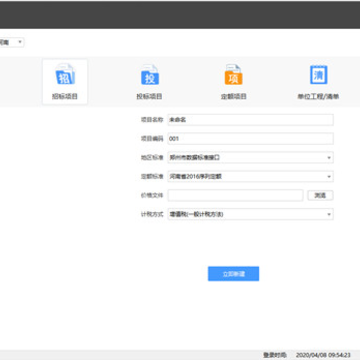The image size is (360, 360).
Task: Click the 浏览 browse button
Action: 320,196
